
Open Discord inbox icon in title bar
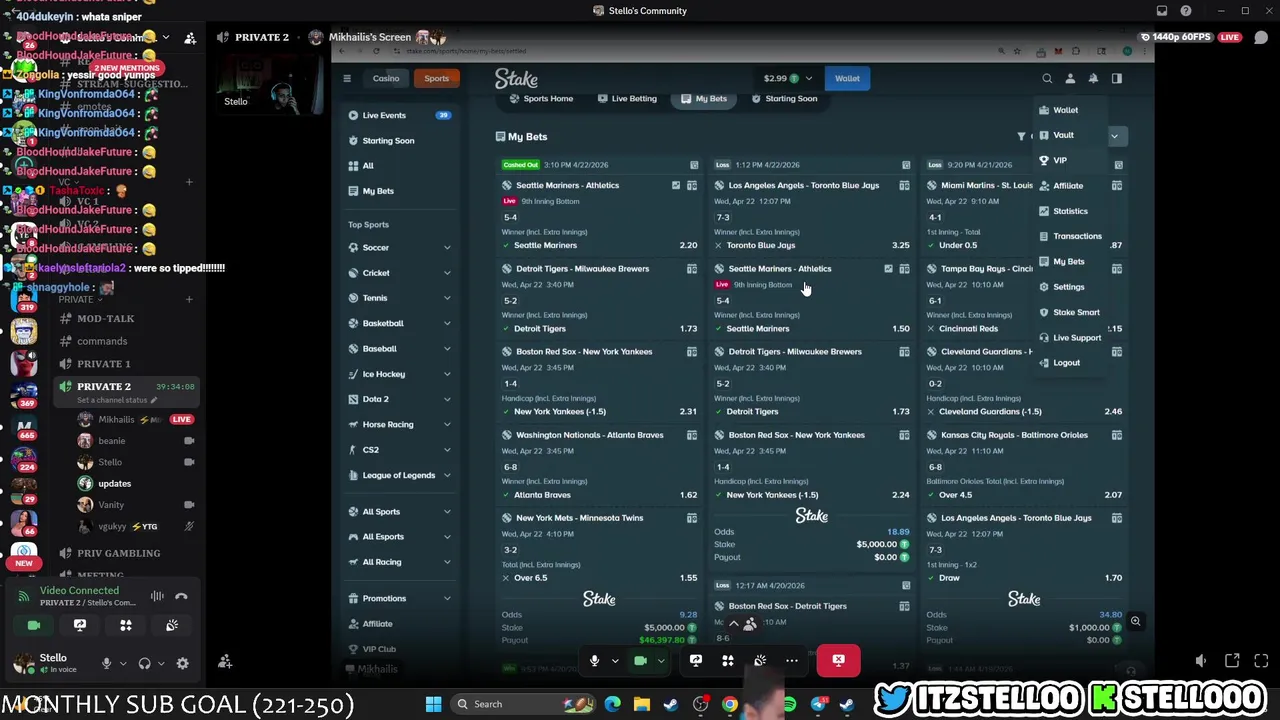pyautogui.click(x=1162, y=11)
